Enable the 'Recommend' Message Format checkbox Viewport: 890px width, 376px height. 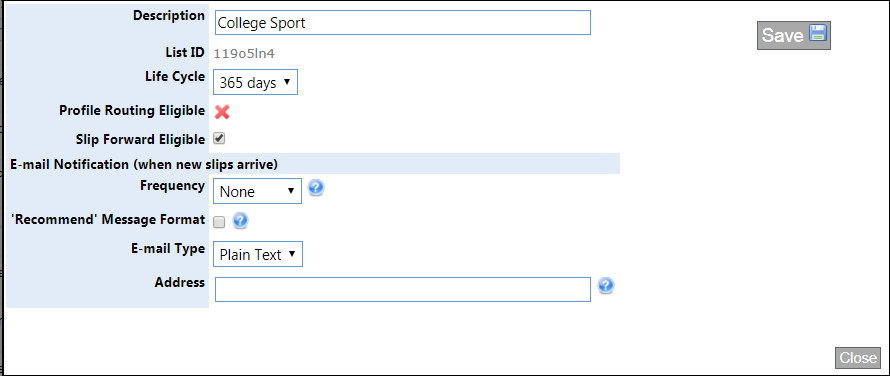point(219,222)
